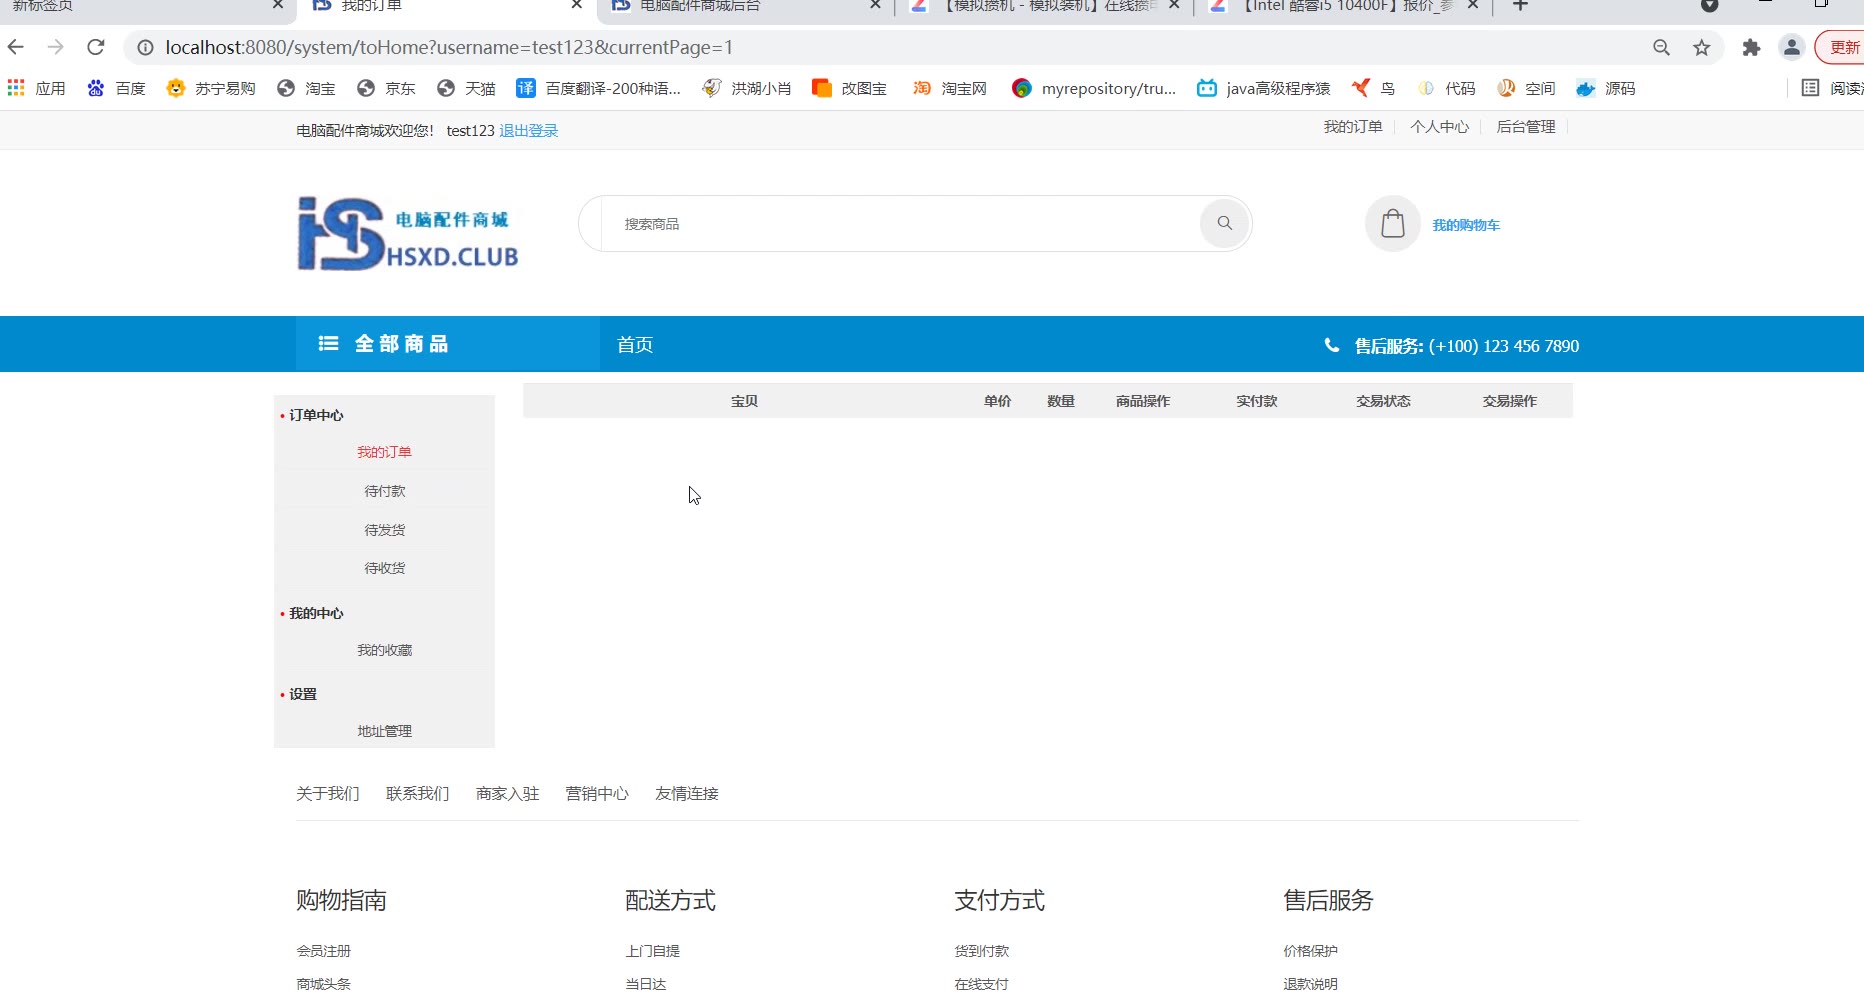Click the 关于我们 footer link

click(328, 793)
